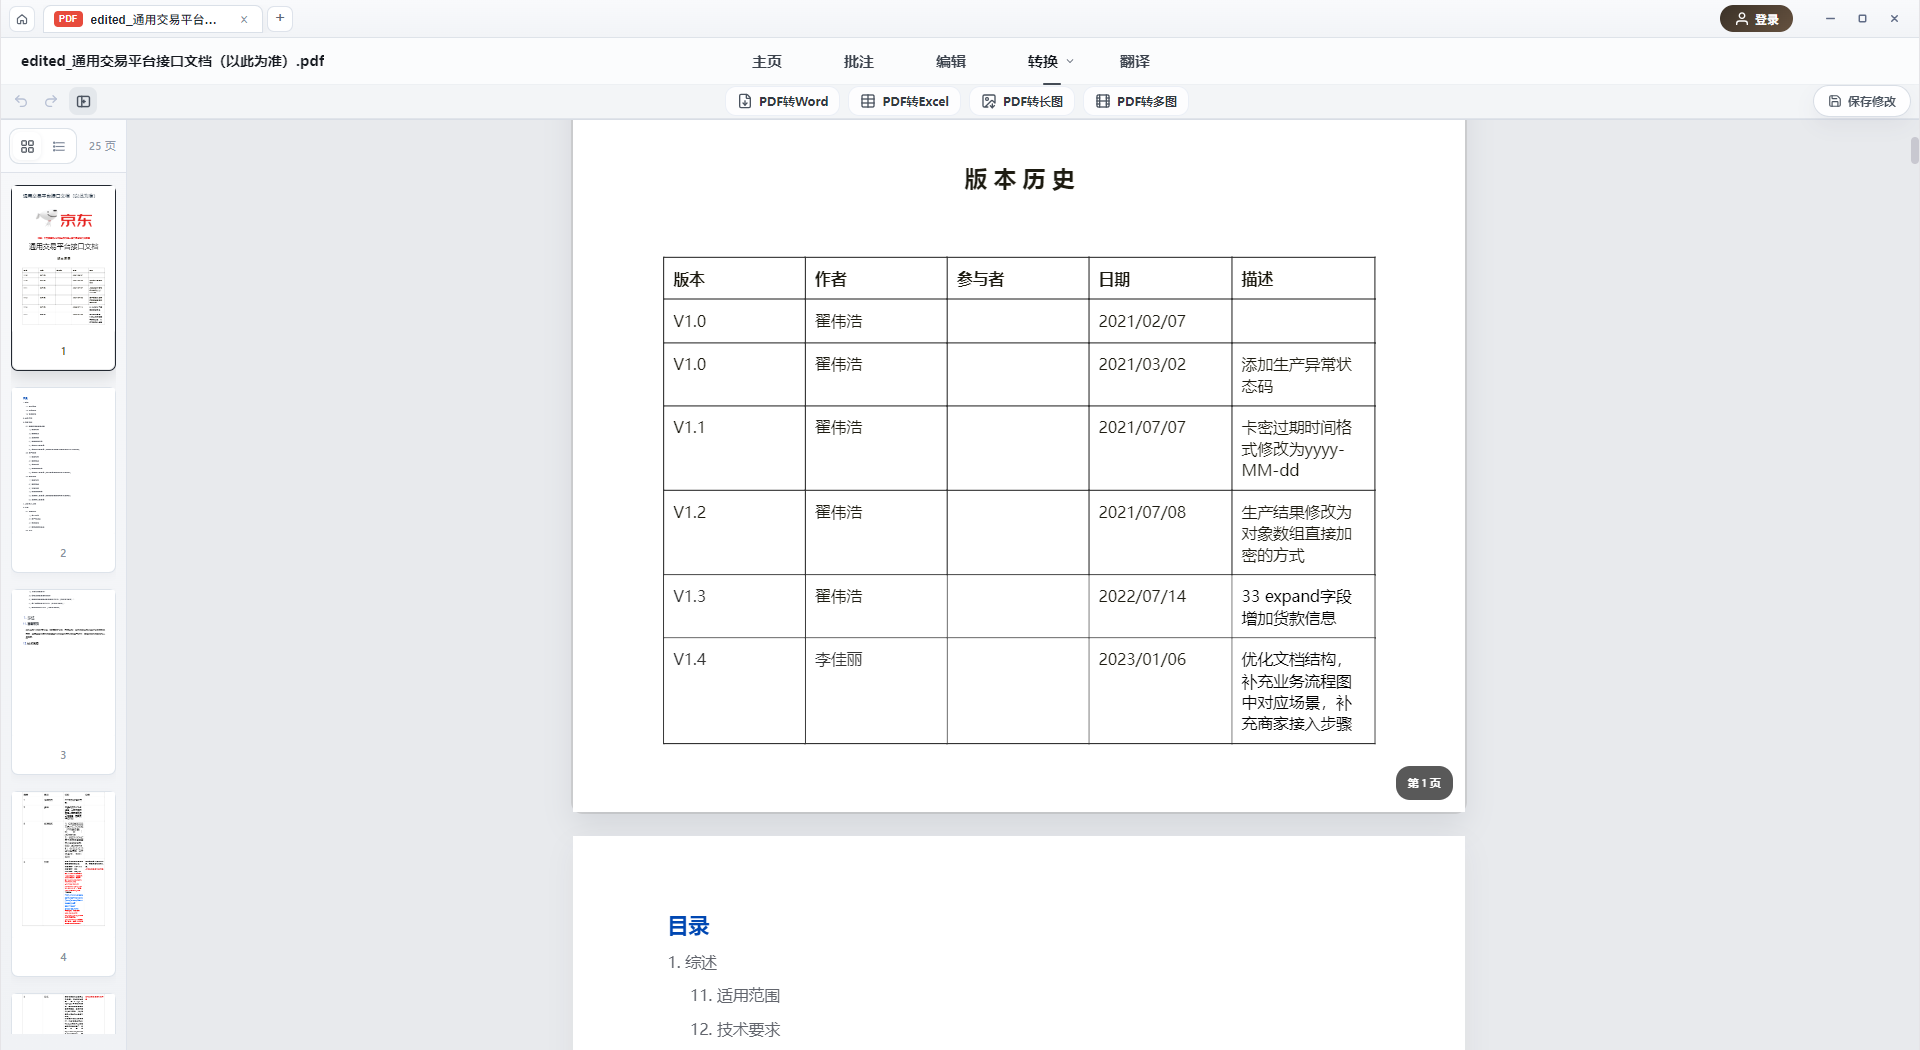Click the 版本历史 title
The image size is (1920, 1050).
(x=1019, y=179)
